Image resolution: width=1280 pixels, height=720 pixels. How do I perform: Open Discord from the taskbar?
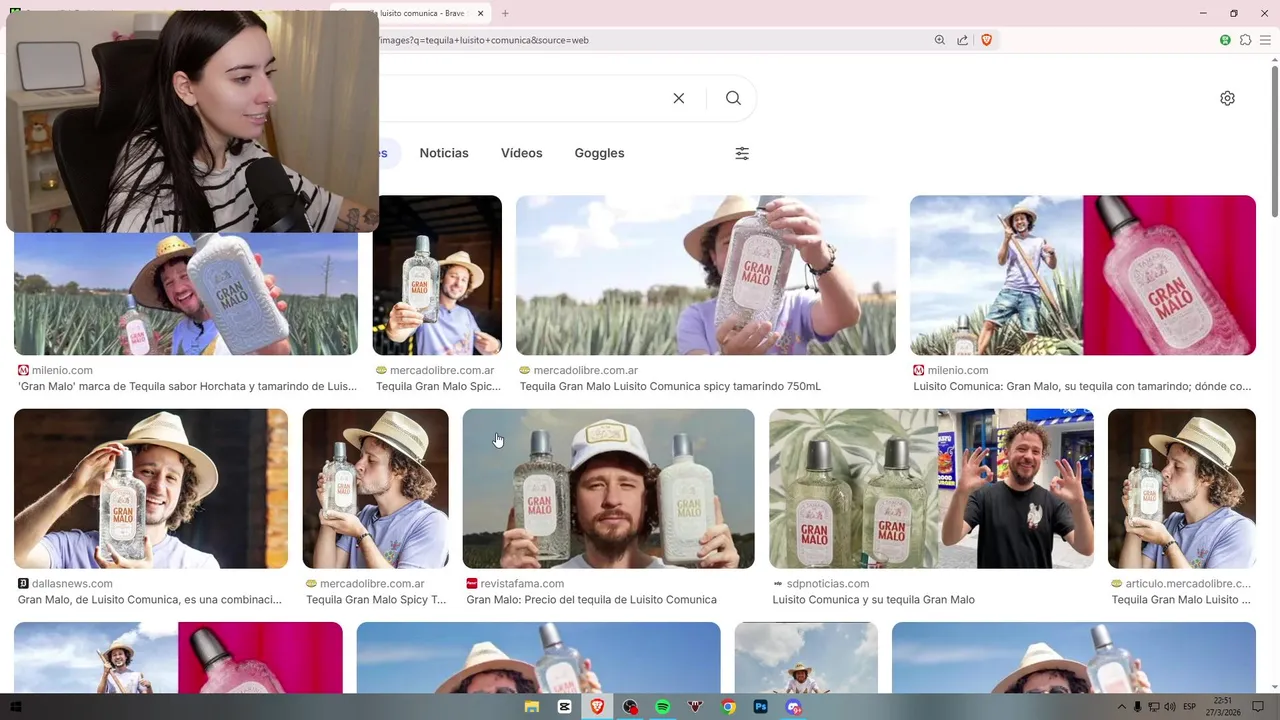point(794,707)
